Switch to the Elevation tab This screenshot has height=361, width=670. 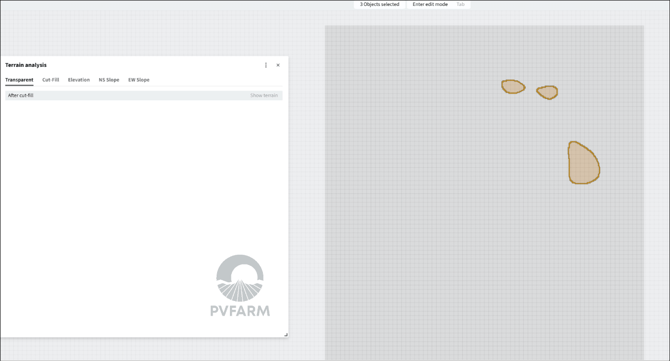pyautogui.click(x=79, y=80)
